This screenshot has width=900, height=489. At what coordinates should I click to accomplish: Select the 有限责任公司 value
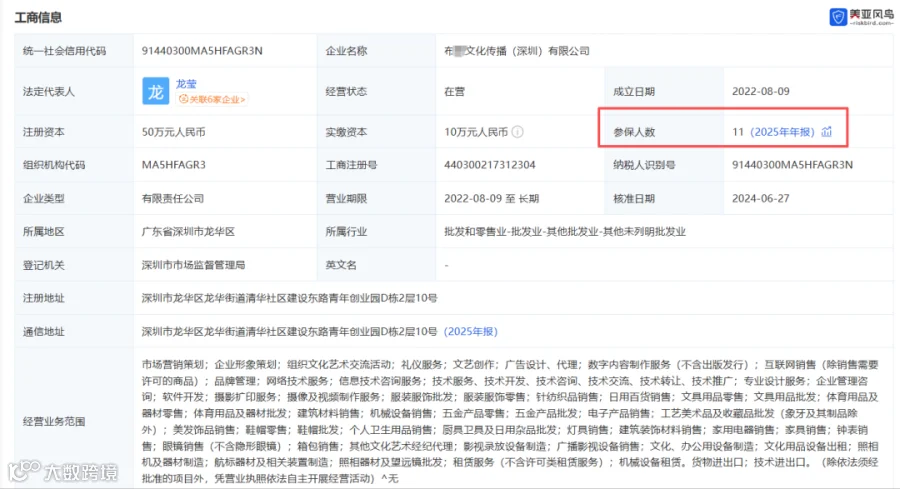pos(173,199)
